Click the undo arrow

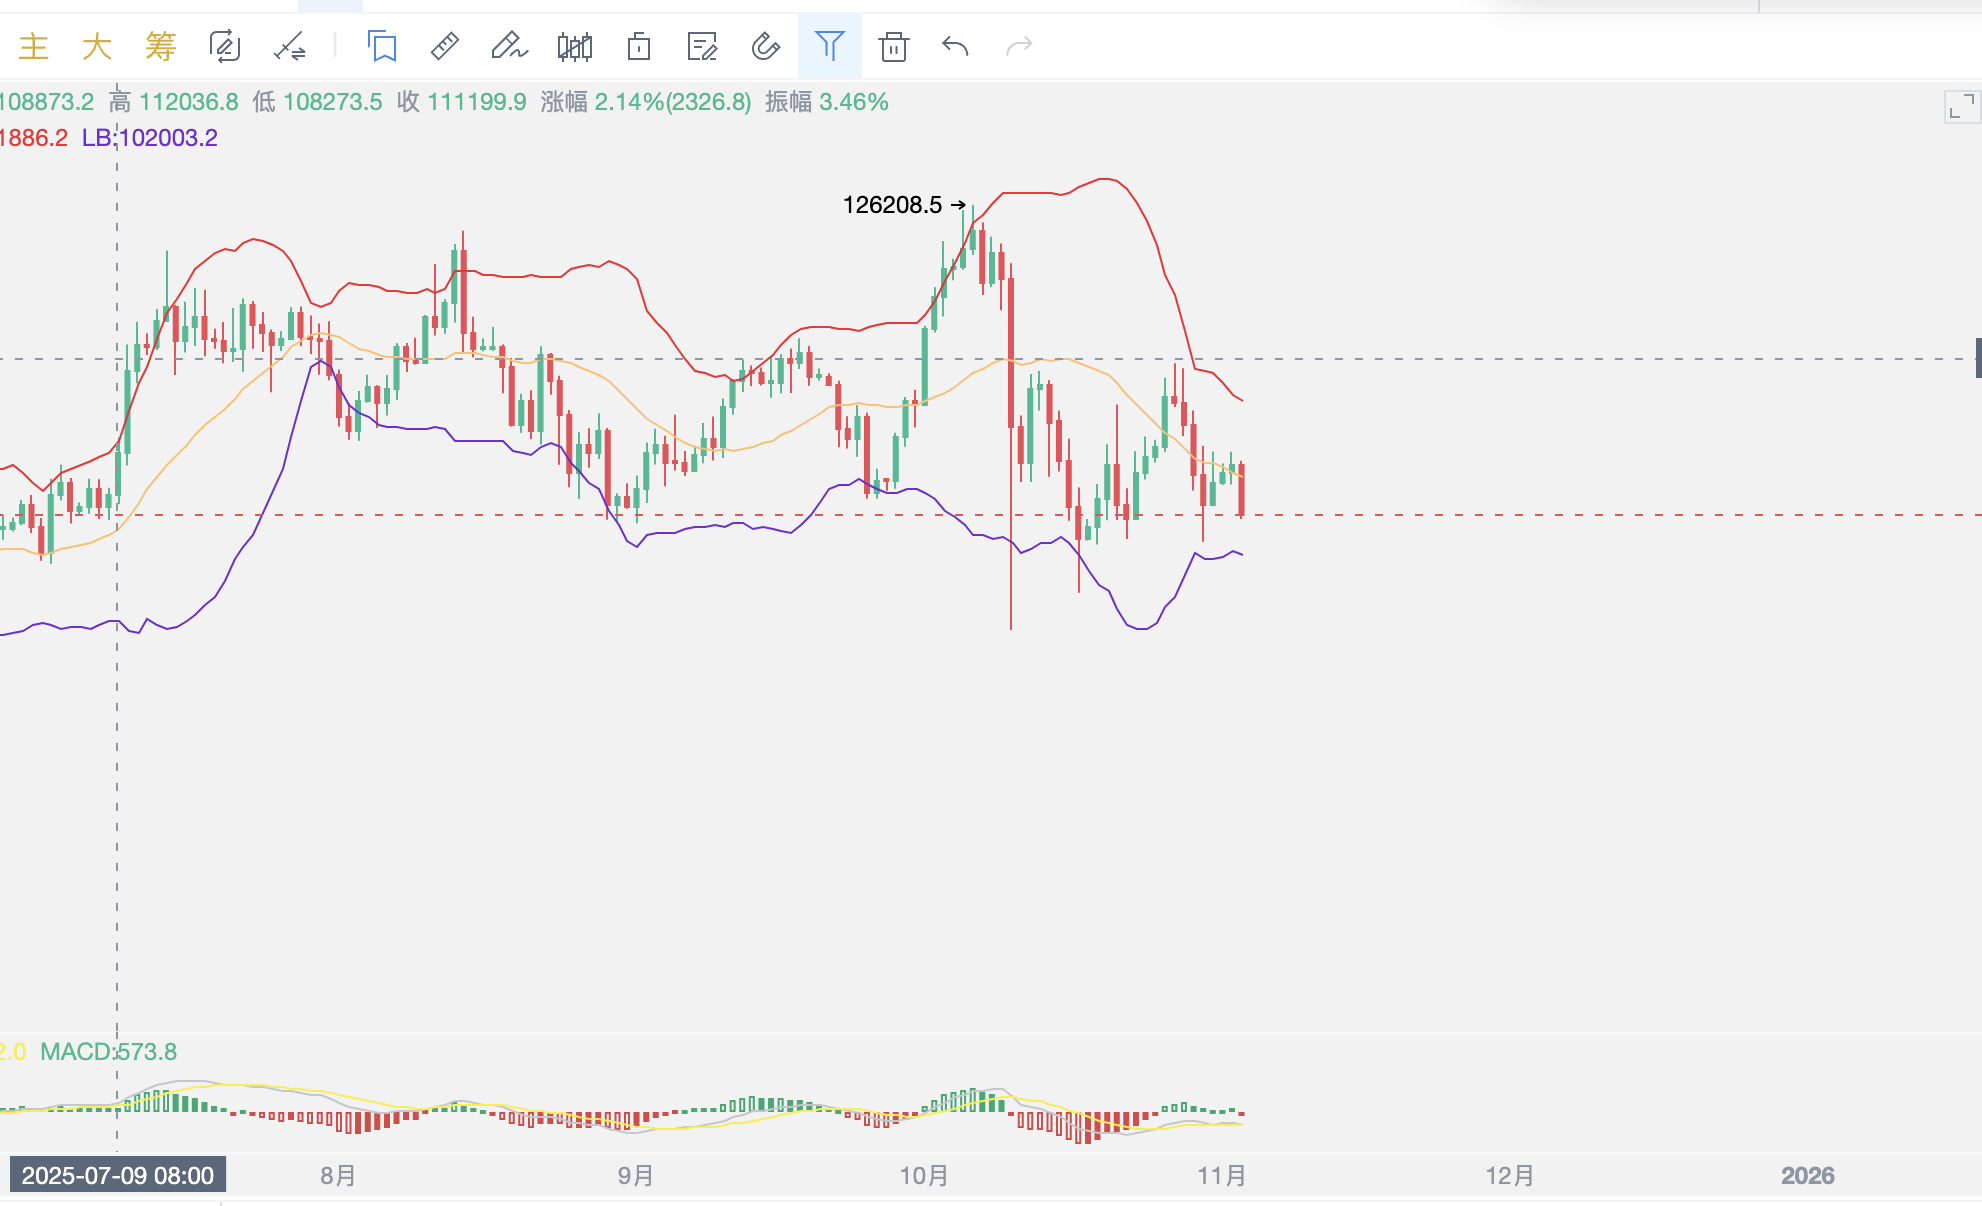(956, 46)
